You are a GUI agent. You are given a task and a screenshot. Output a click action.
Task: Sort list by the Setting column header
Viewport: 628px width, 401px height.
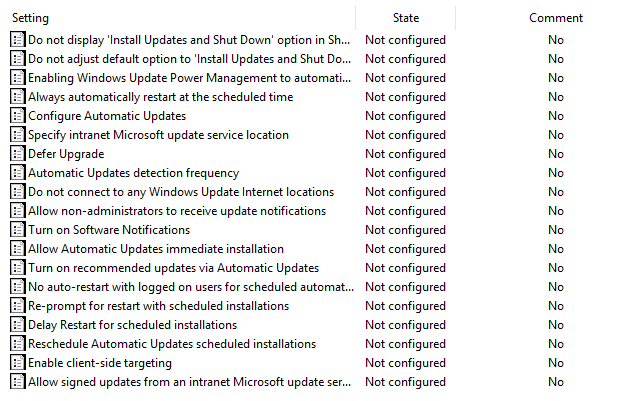[x=30, y=18]
